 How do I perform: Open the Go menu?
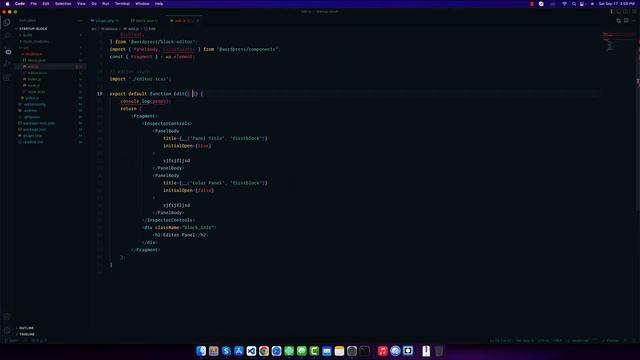point(94,4)
